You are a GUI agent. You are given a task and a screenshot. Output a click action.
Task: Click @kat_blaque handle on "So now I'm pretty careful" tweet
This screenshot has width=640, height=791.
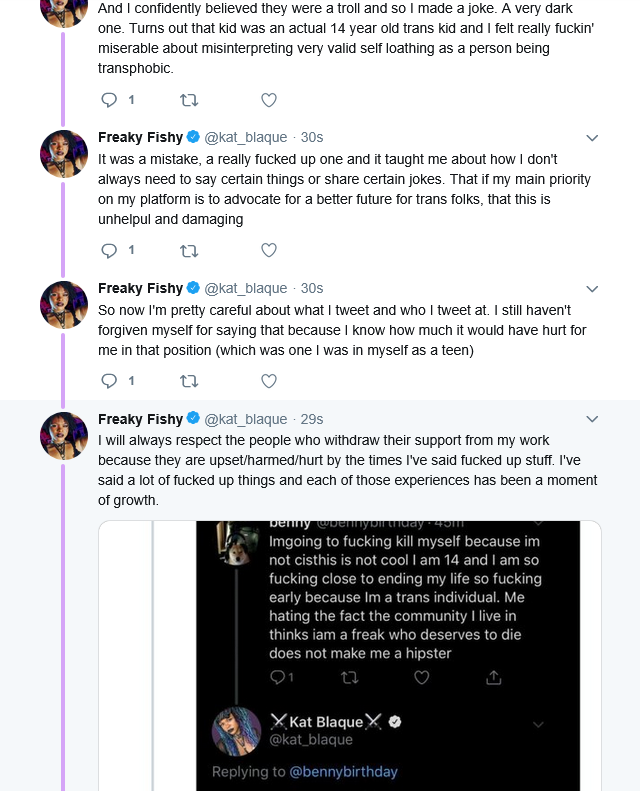click(x=246, y=288)
